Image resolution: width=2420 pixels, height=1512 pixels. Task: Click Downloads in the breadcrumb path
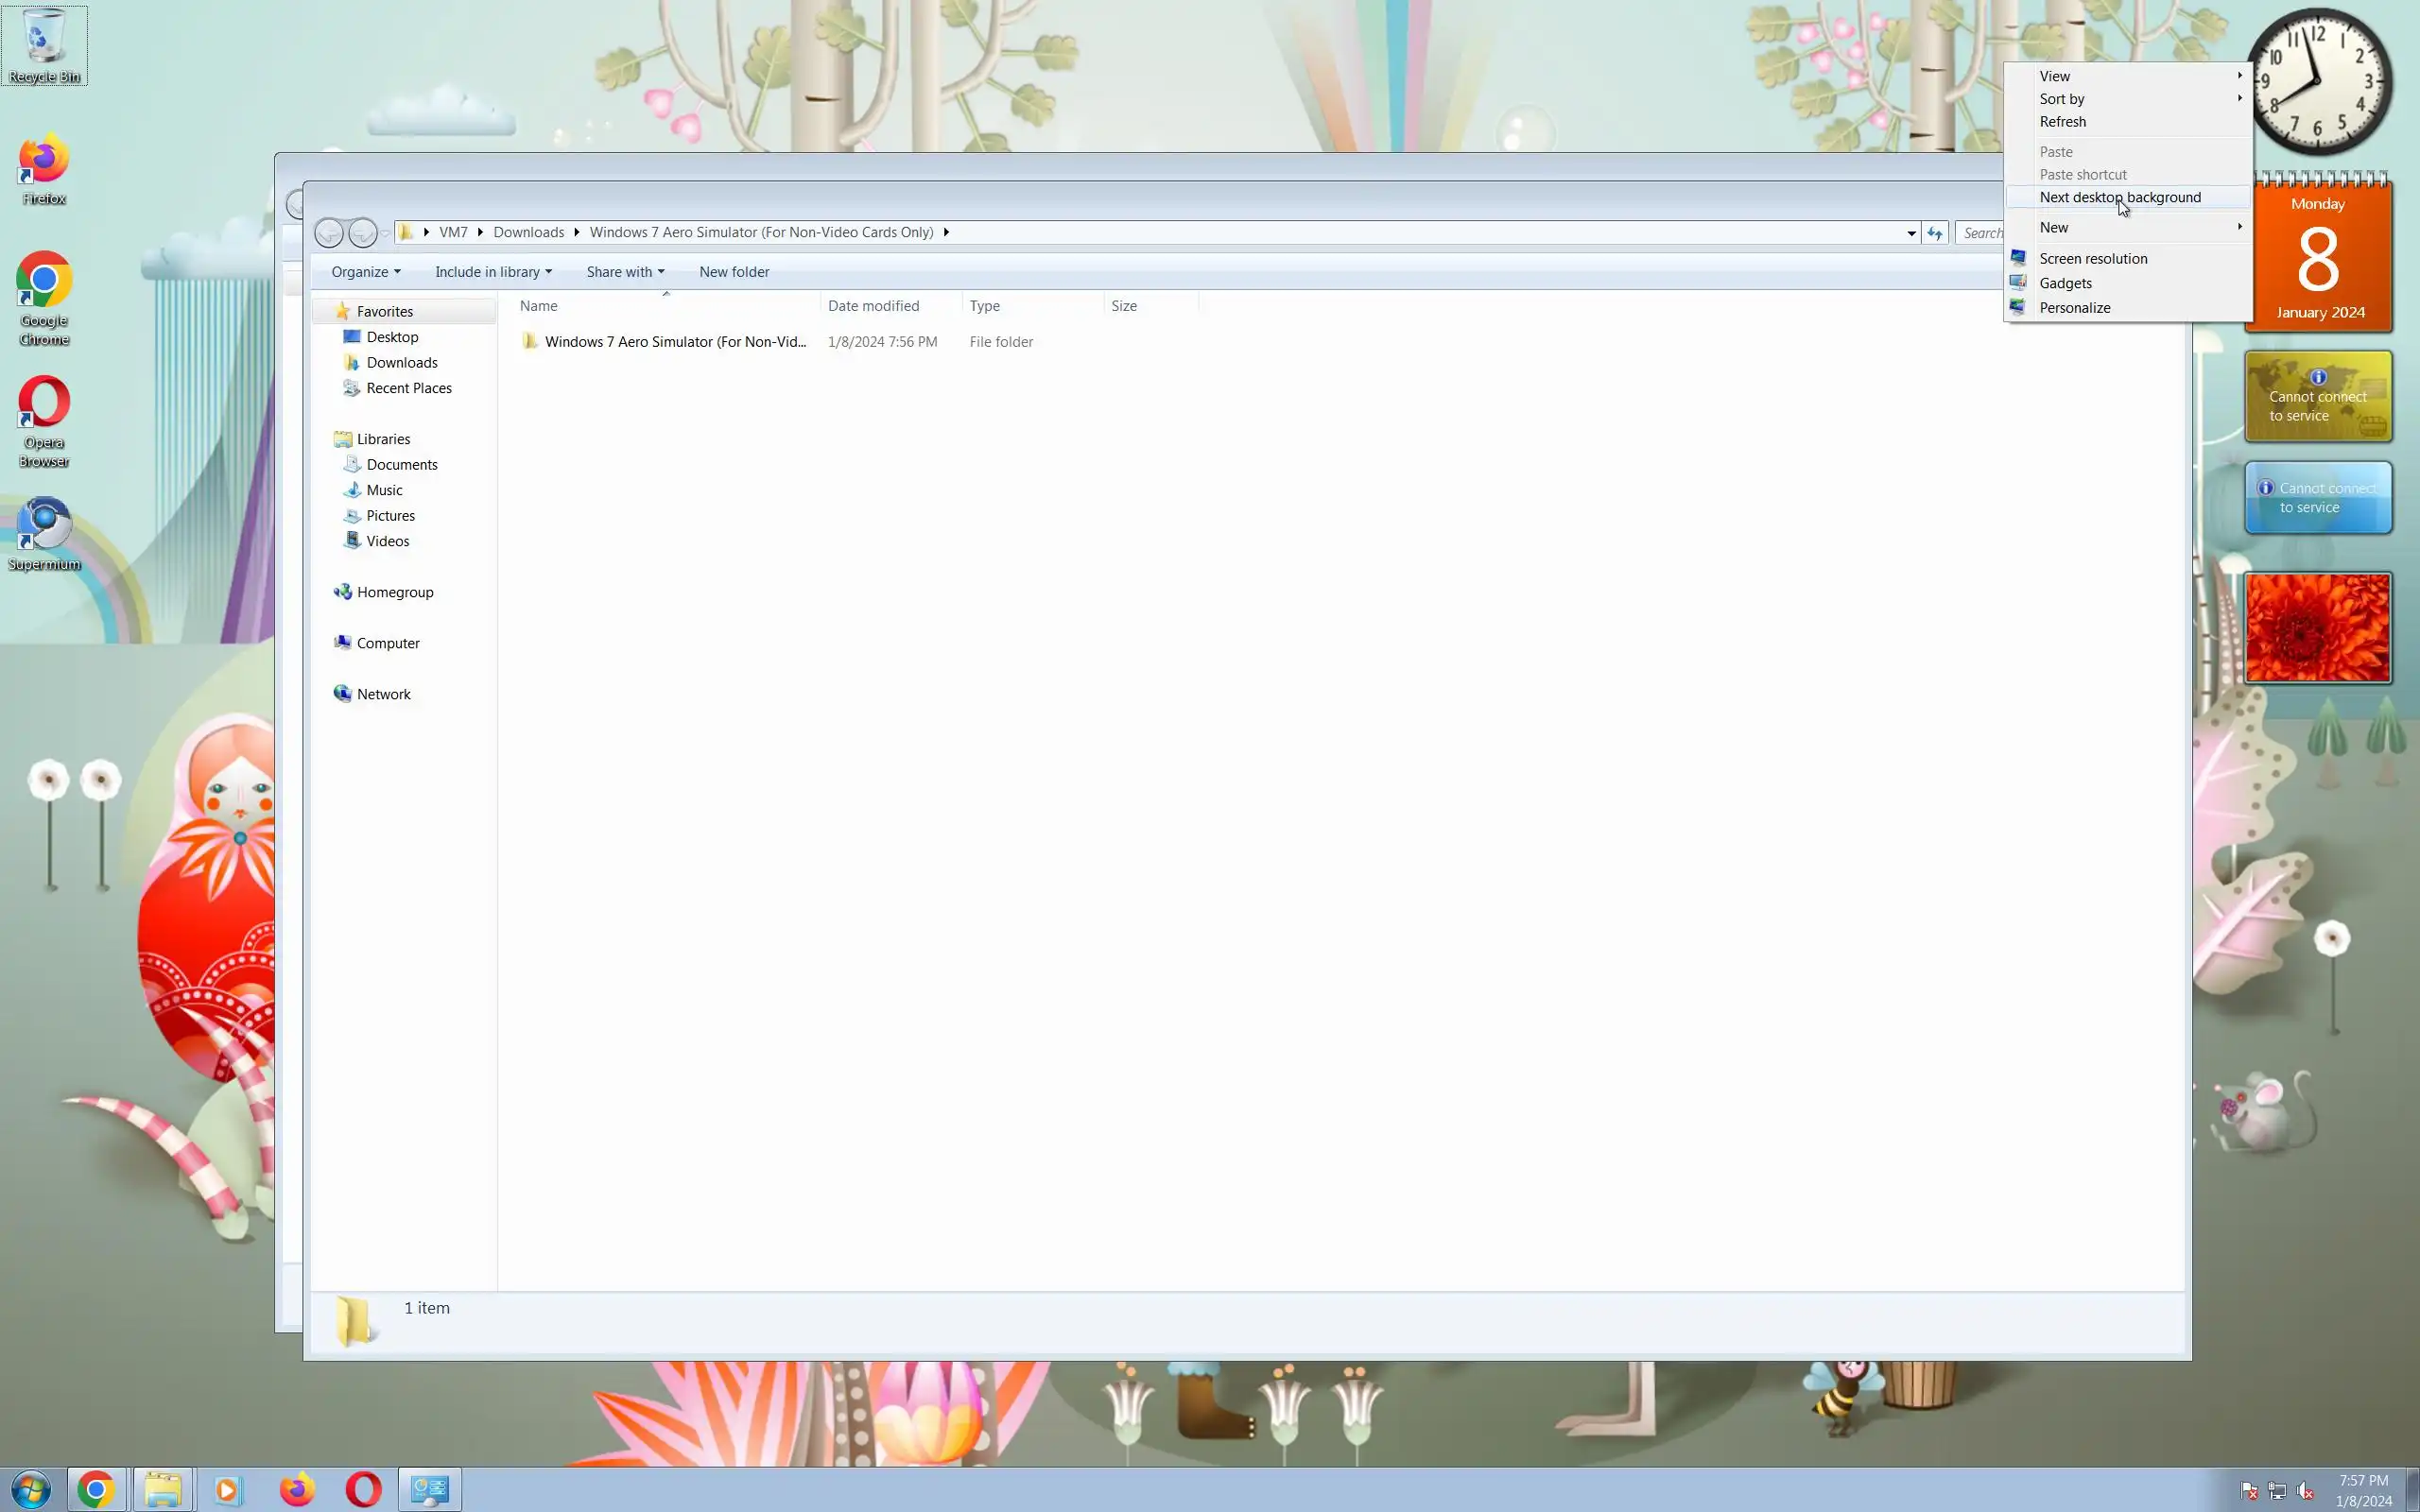tap(528, 232)
